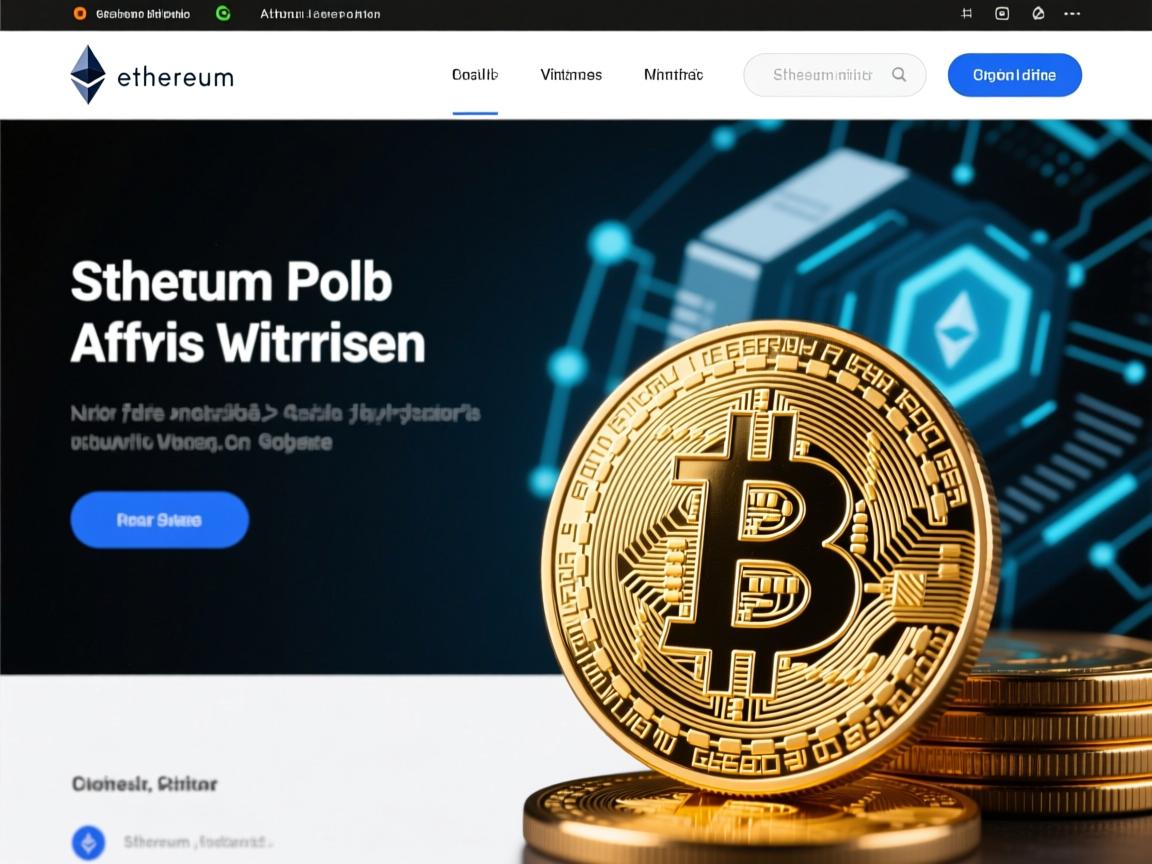The height and width of the screenshot is (864, 1152).
Task: Click the orange circle icon in top bar
Action: click(x=79, y=13)
